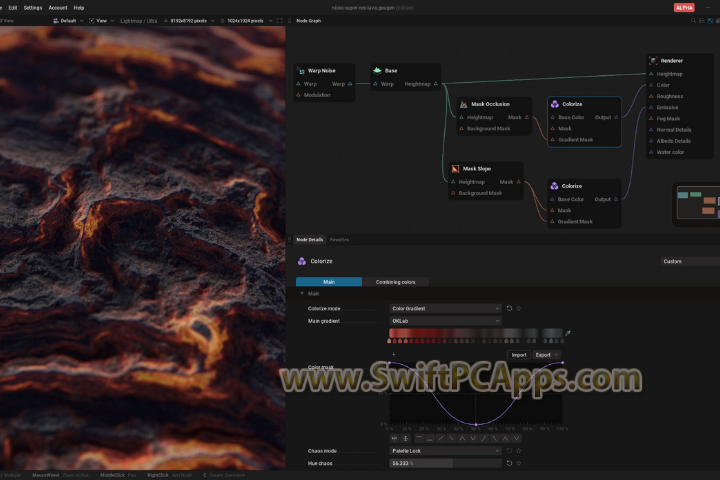This screenshot has width=720, height=480.
Task: Click the Emissive input port on Renderer
Action: click(651, 107)
